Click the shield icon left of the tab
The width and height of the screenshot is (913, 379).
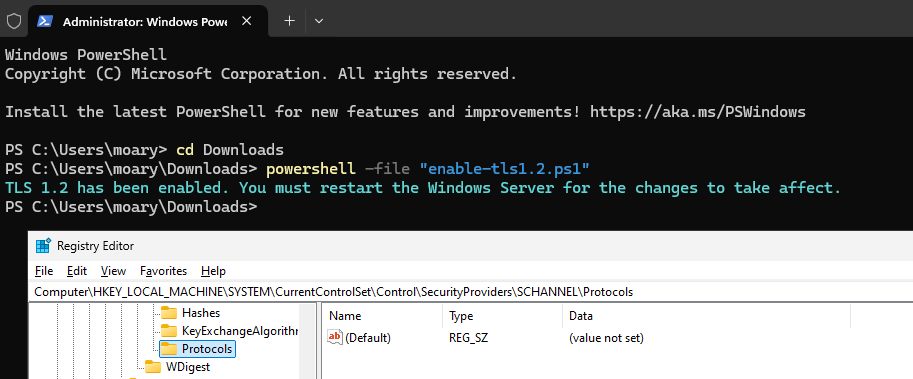click(13, 21)
